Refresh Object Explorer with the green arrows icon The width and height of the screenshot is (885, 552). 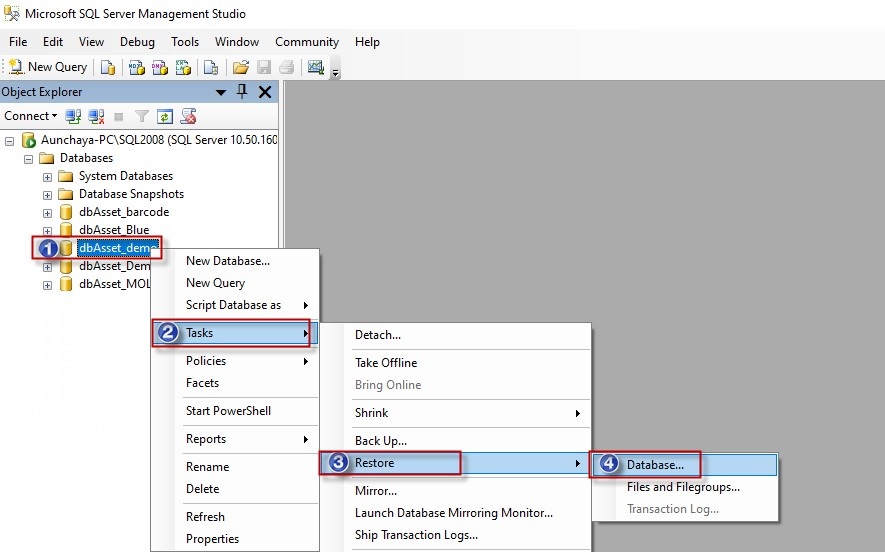click(164, 117)
